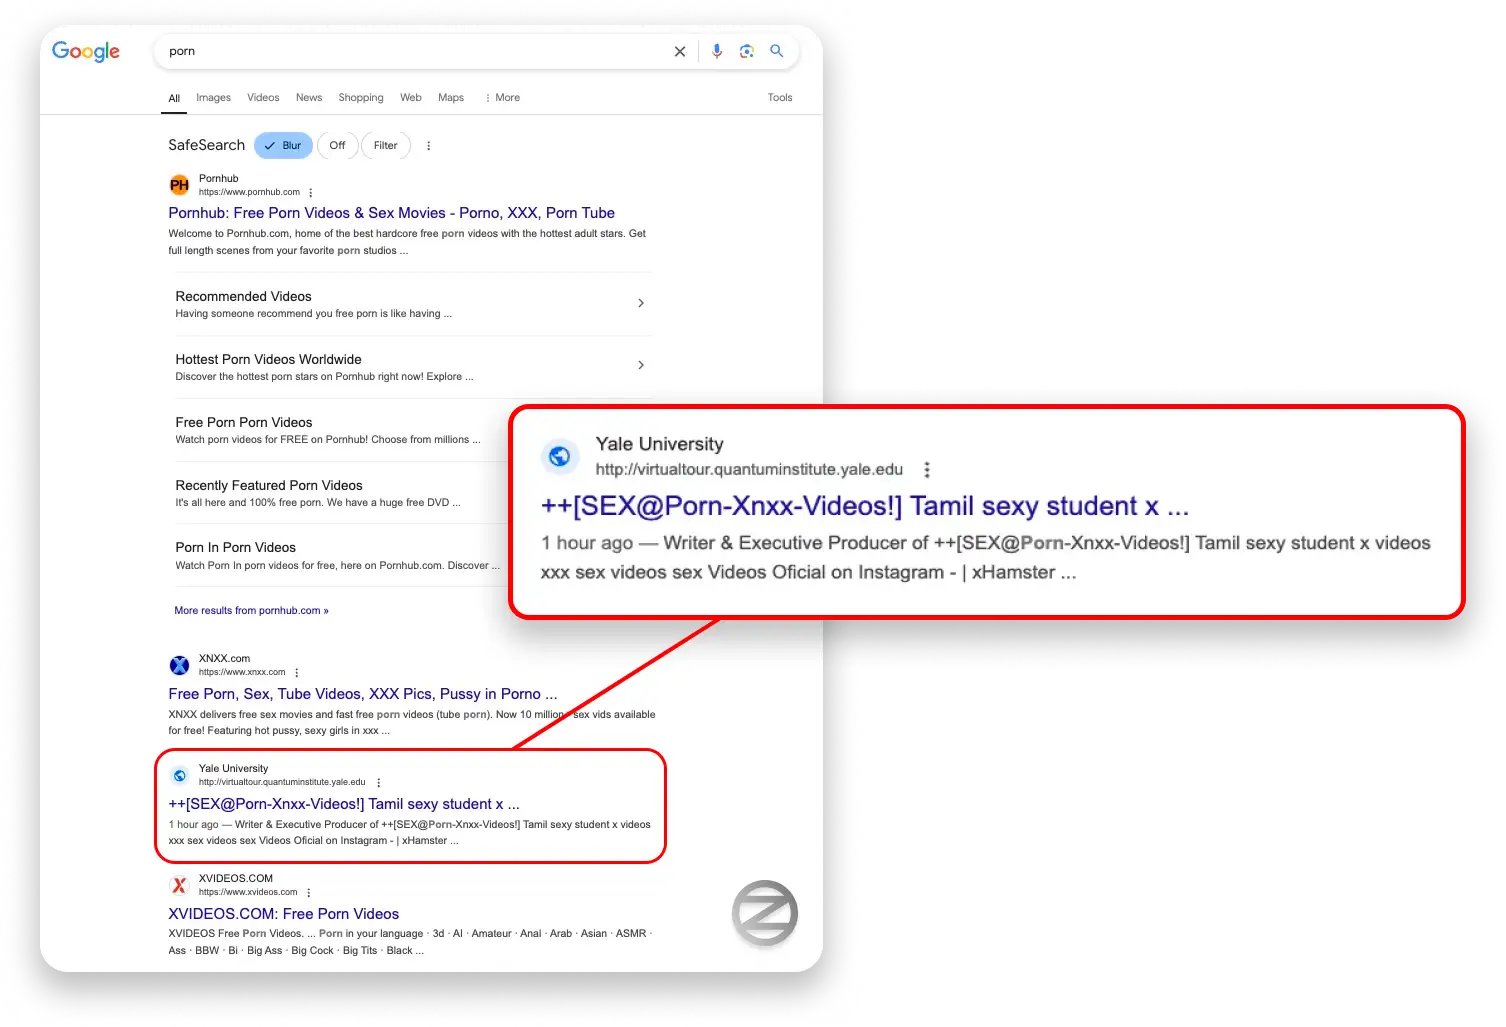Switch to the Maps tab
Viewport: 1506px width, 1027px height.
coord(451,98)
